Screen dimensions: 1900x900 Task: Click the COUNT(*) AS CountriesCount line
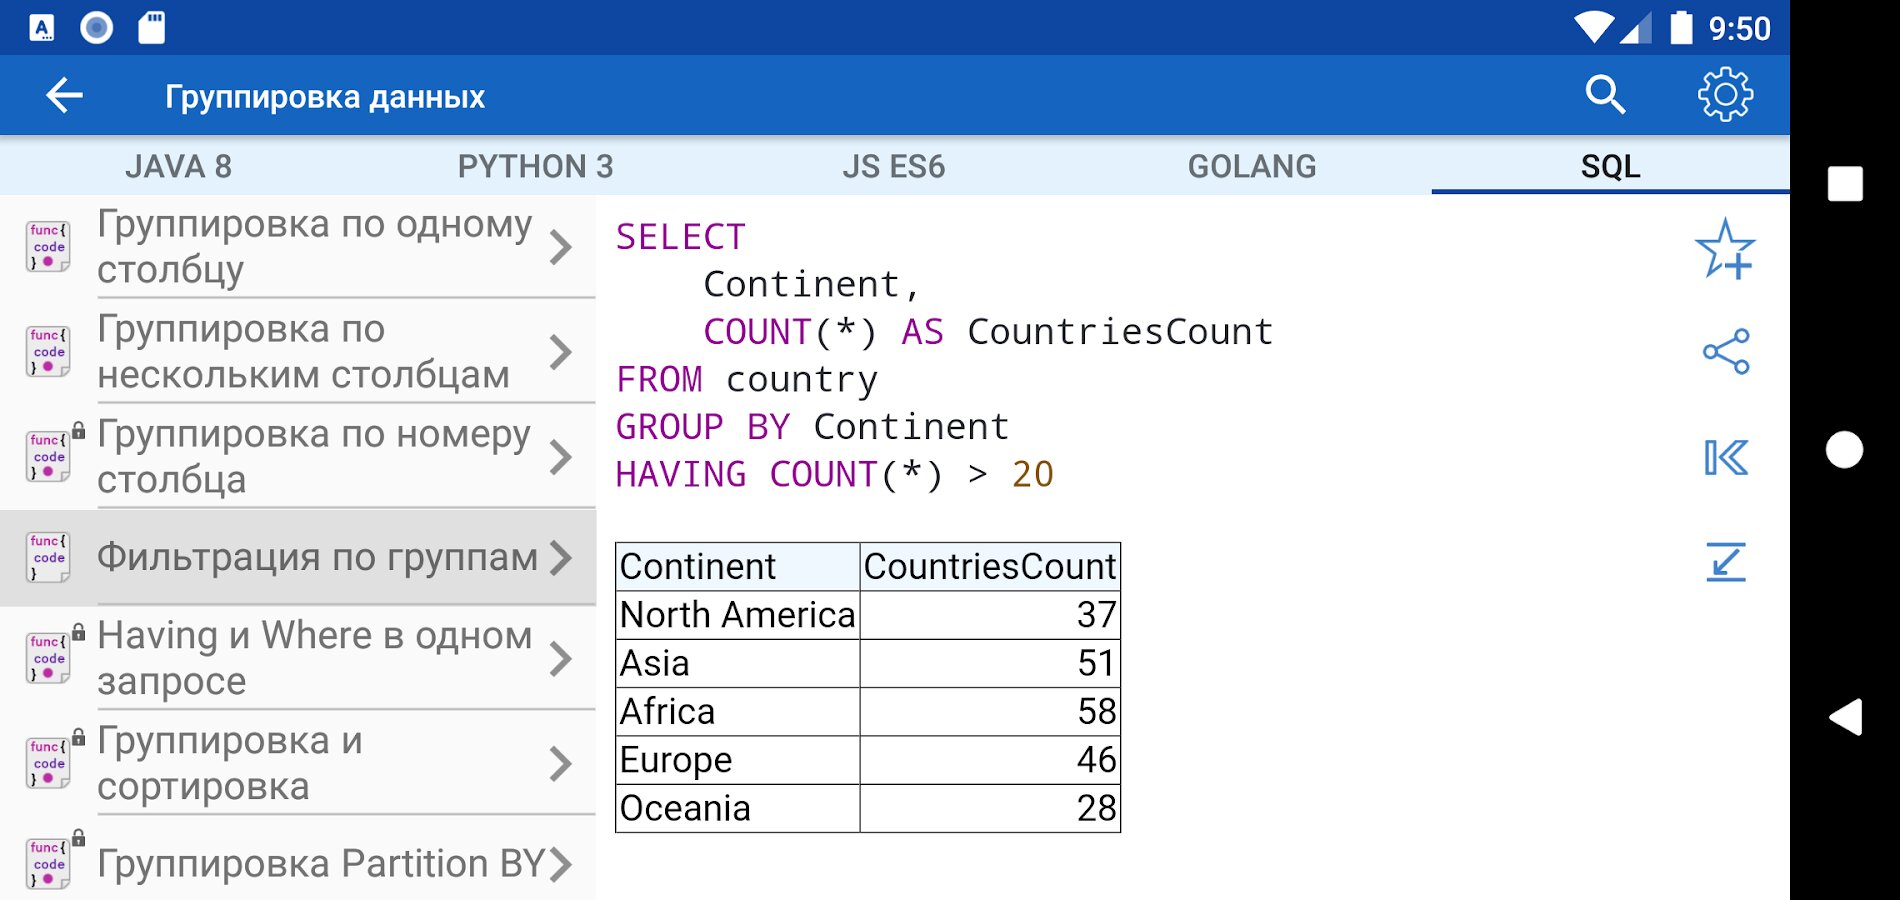coord(988,332)
